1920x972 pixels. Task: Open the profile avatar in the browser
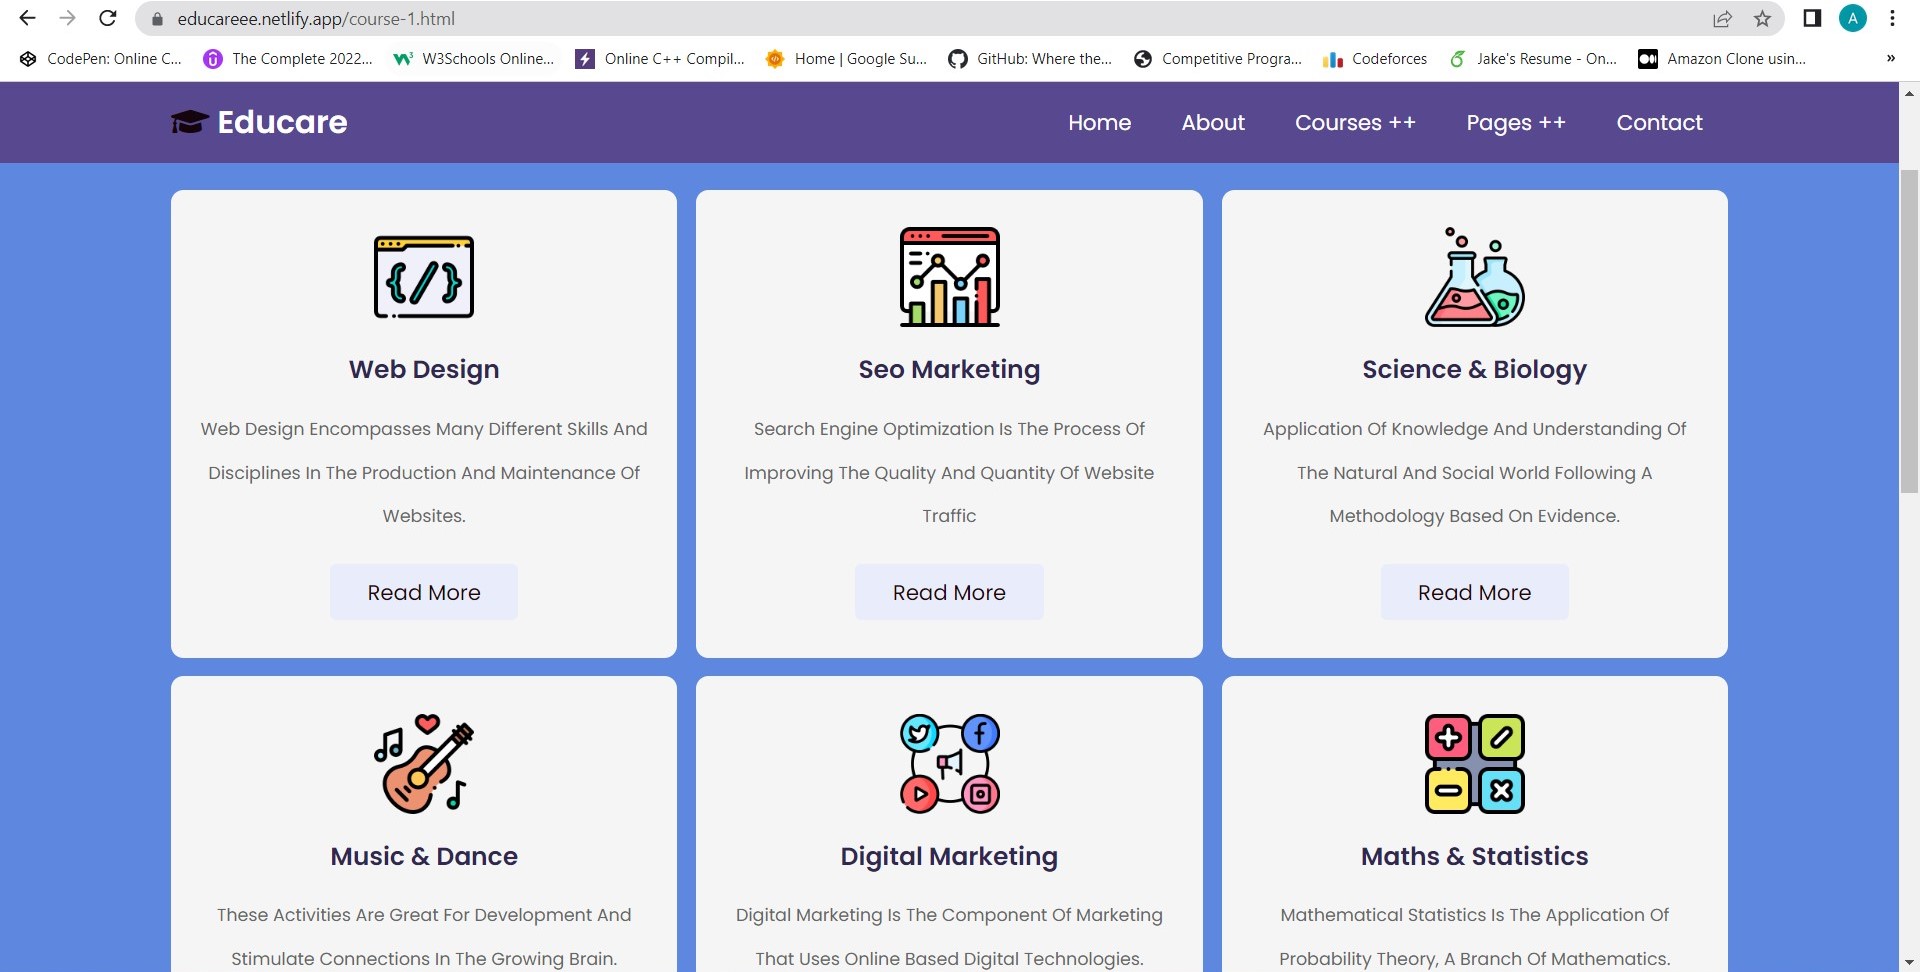1853,18
